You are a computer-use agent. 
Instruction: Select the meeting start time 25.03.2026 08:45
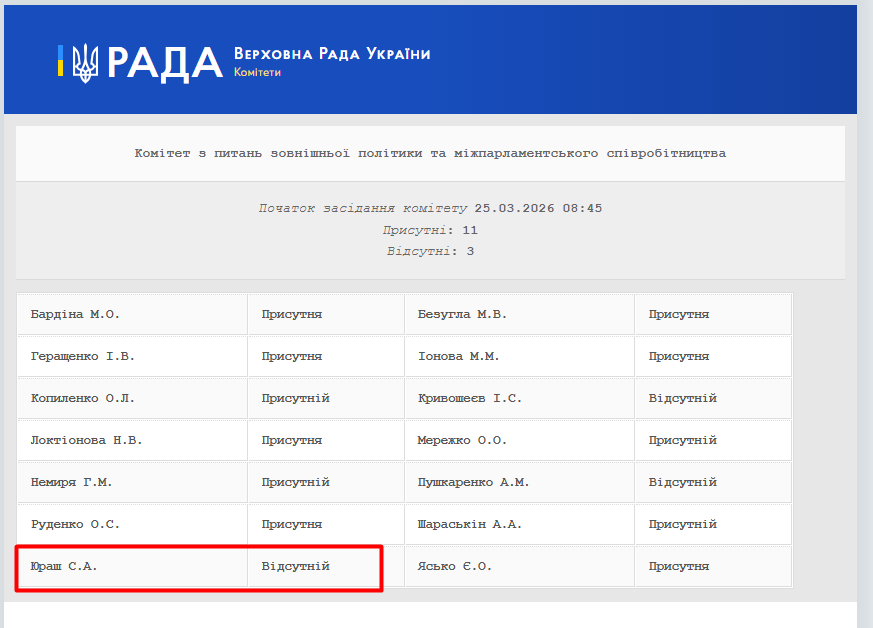pyautogui.click(x=538, y=208)
